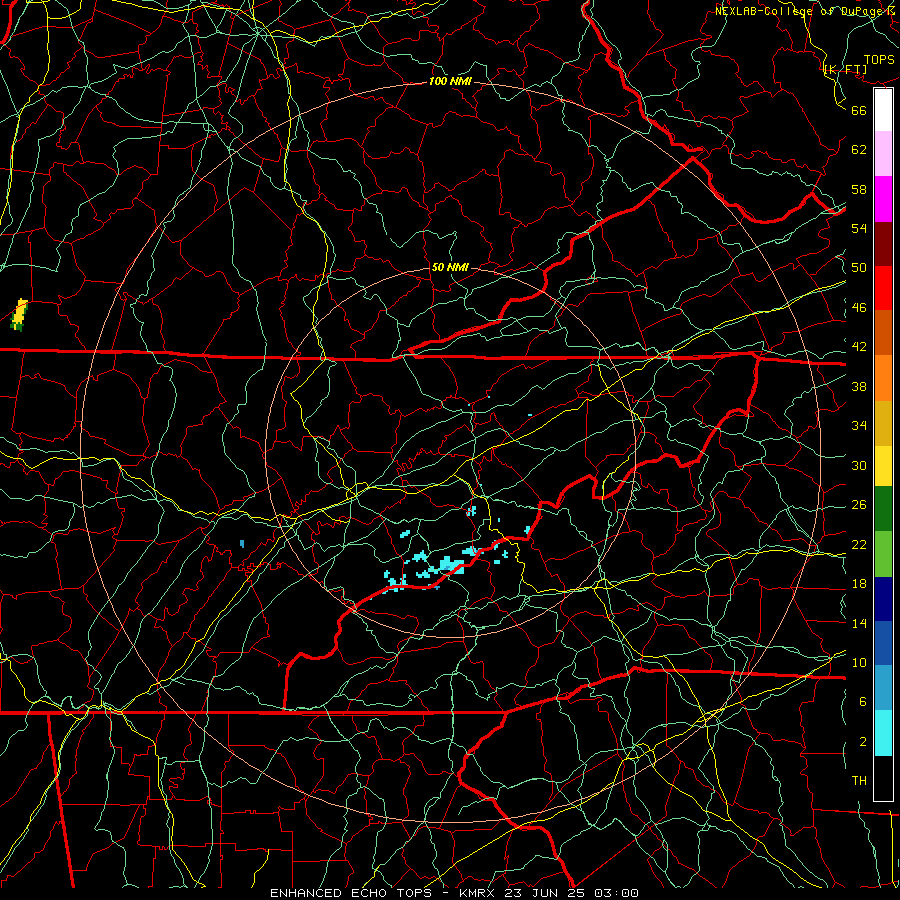
Task: Click the legend value "42"
Action: coord(859,347)
